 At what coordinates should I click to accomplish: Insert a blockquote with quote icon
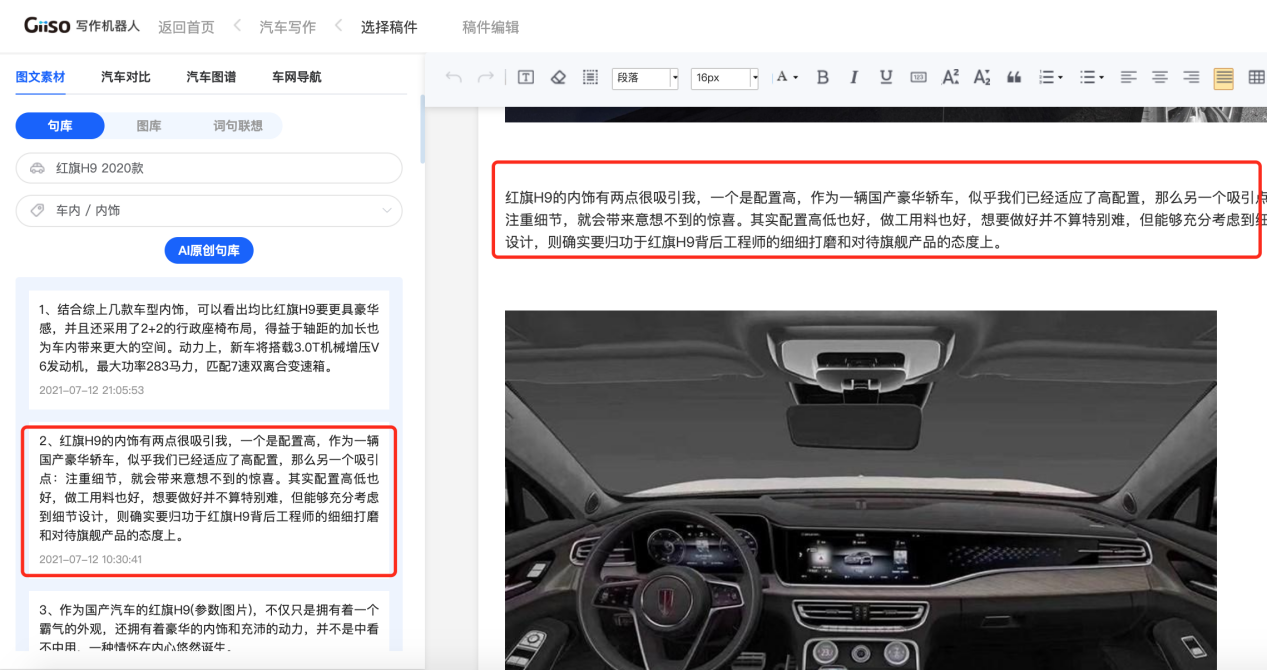click(1014, 77)
